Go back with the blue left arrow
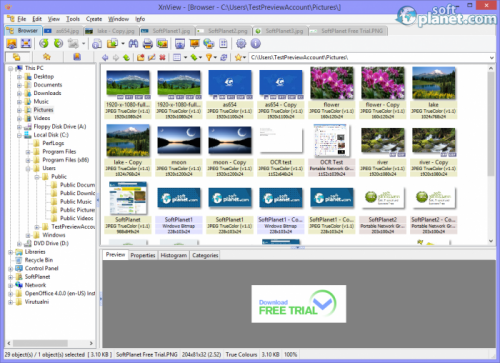Viewport: 500px width, 363px height. pos(105,58)
